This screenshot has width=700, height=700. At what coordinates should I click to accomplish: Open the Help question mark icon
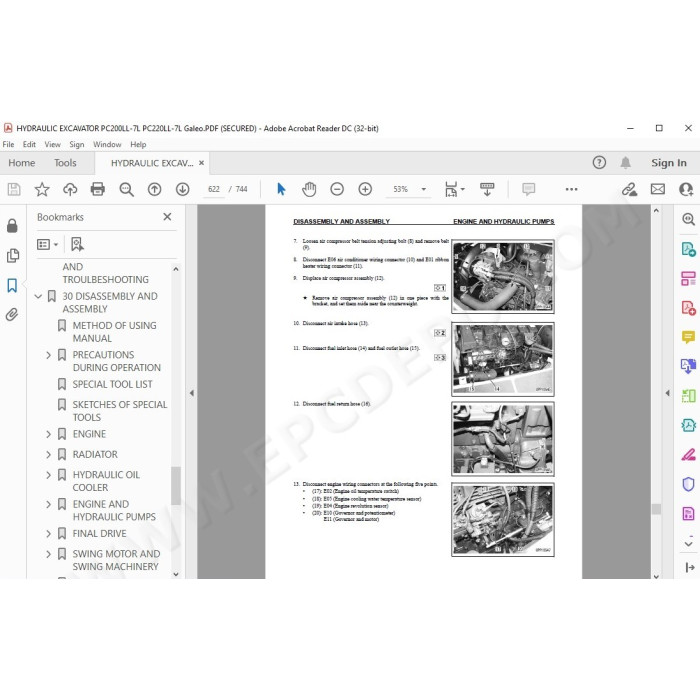pyautogui.click(x=599, y=162)
